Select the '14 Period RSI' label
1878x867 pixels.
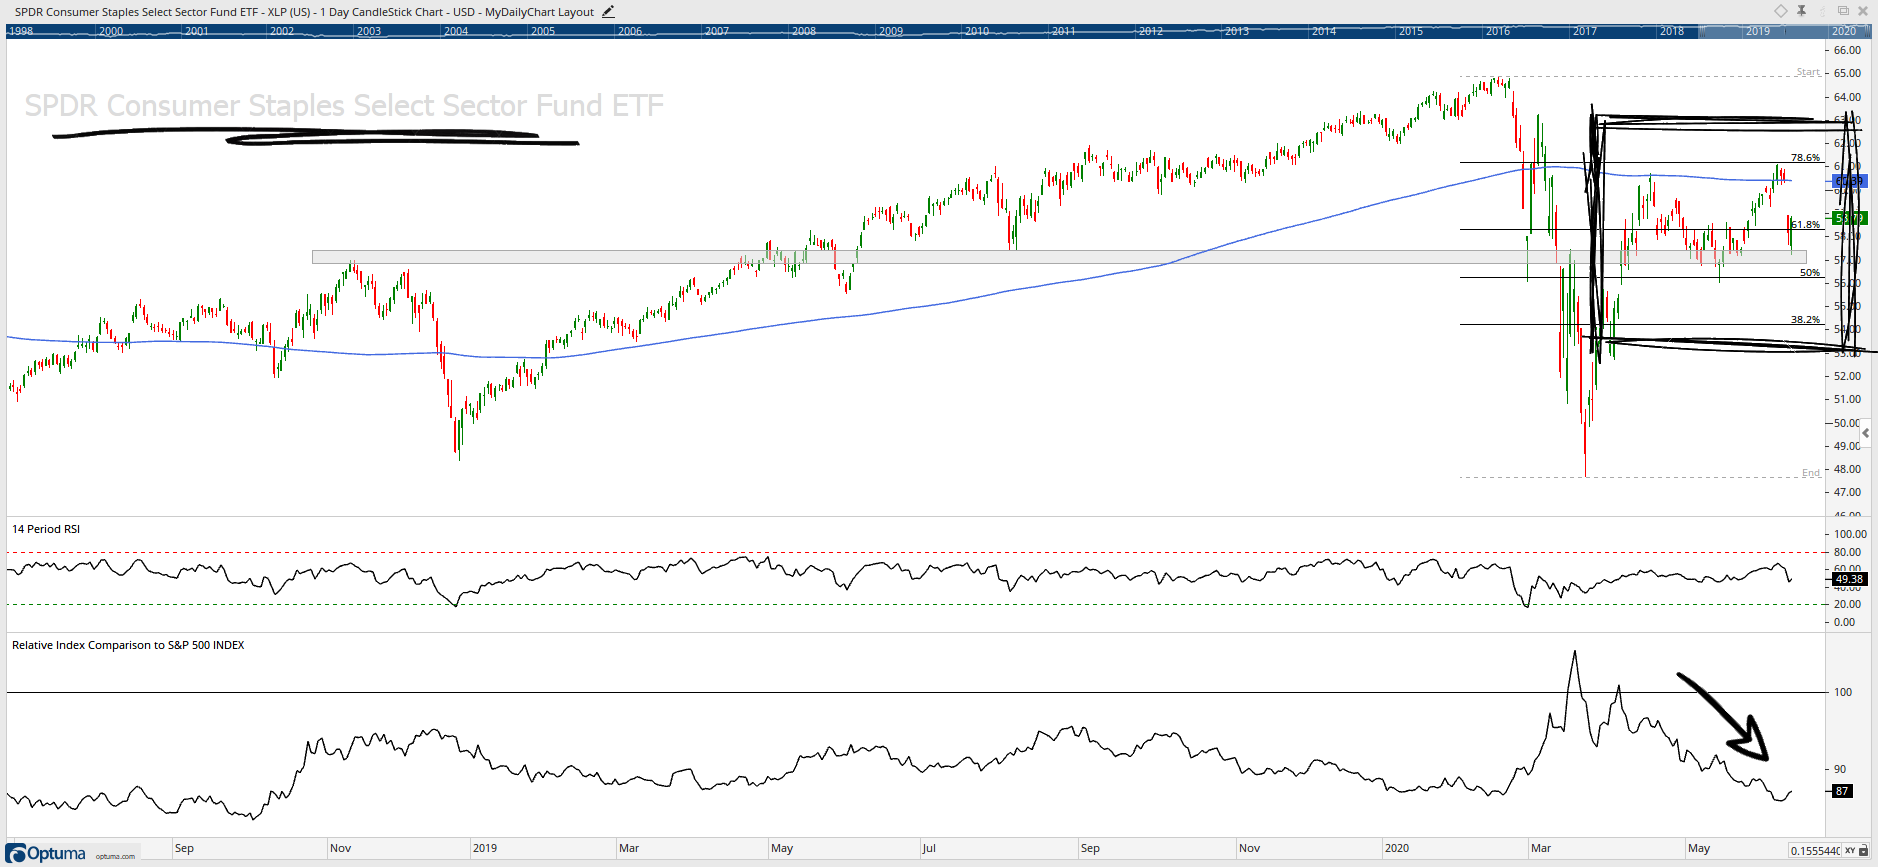pyautogui.click(x=46, y=529)
